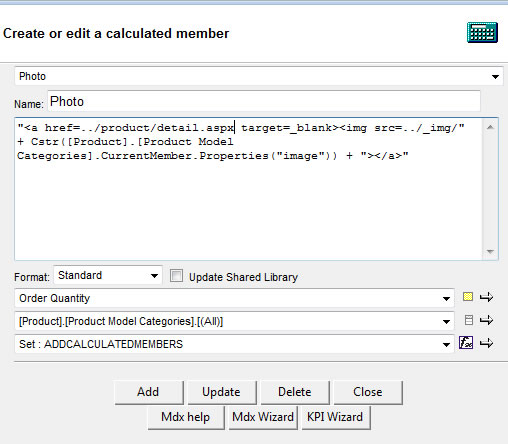Enable the Update Shared Library checkbox
This screenshot has height=444, width=508.
pyautogui.click(x=176, y=276)
